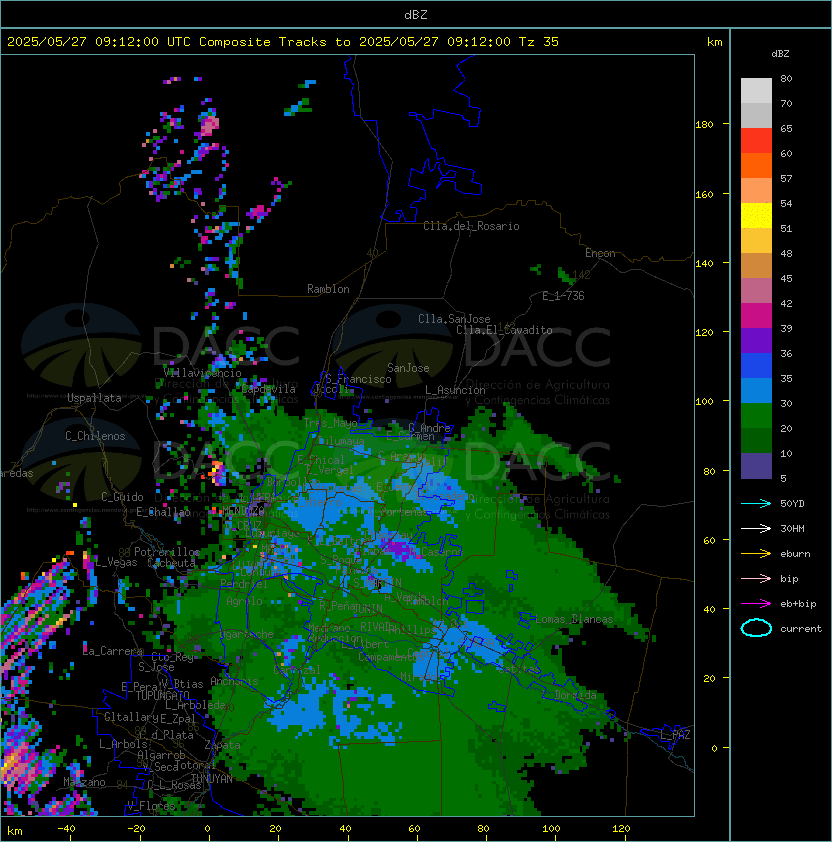The width and height of the screenshot is (832, 842).
Task: Click the magenta eb+bip arrow legend icon
Action: click(x=756, y=604)
